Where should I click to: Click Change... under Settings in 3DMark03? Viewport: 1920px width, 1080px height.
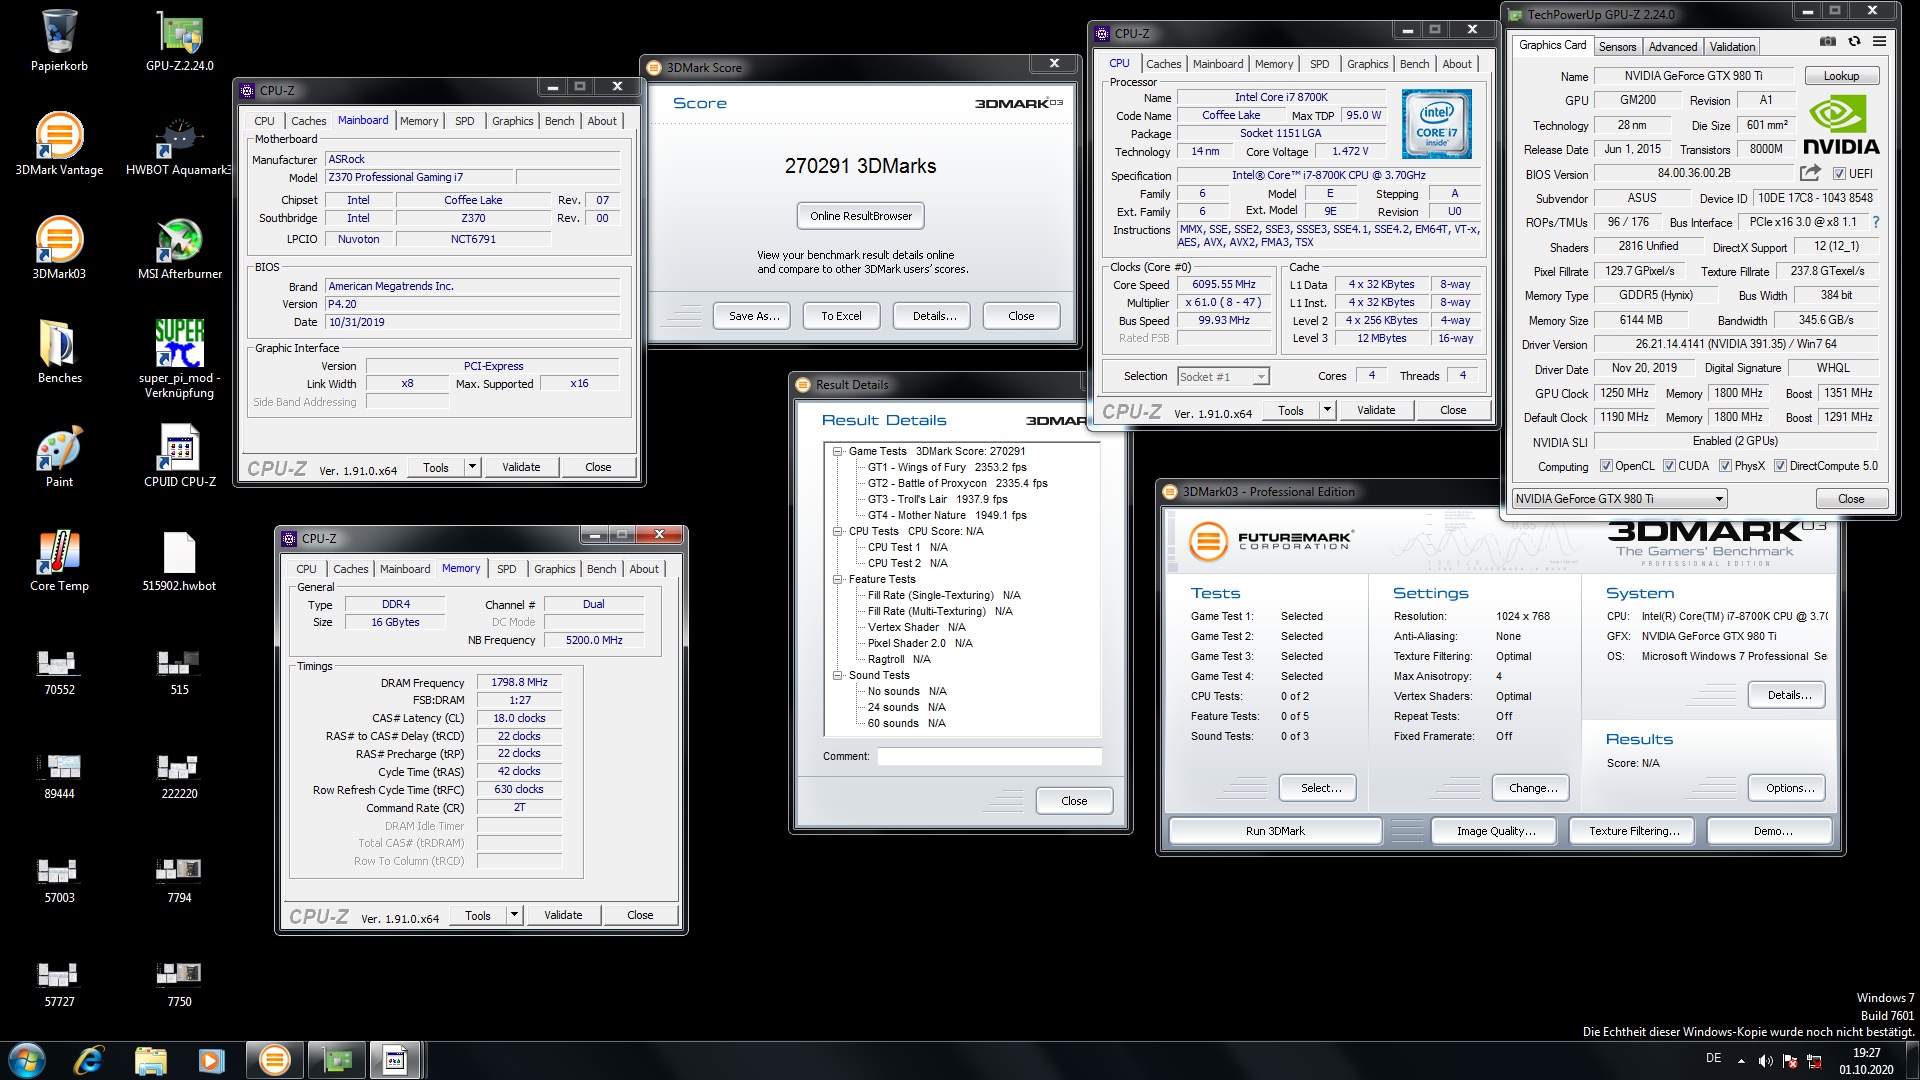point(1533,788)
